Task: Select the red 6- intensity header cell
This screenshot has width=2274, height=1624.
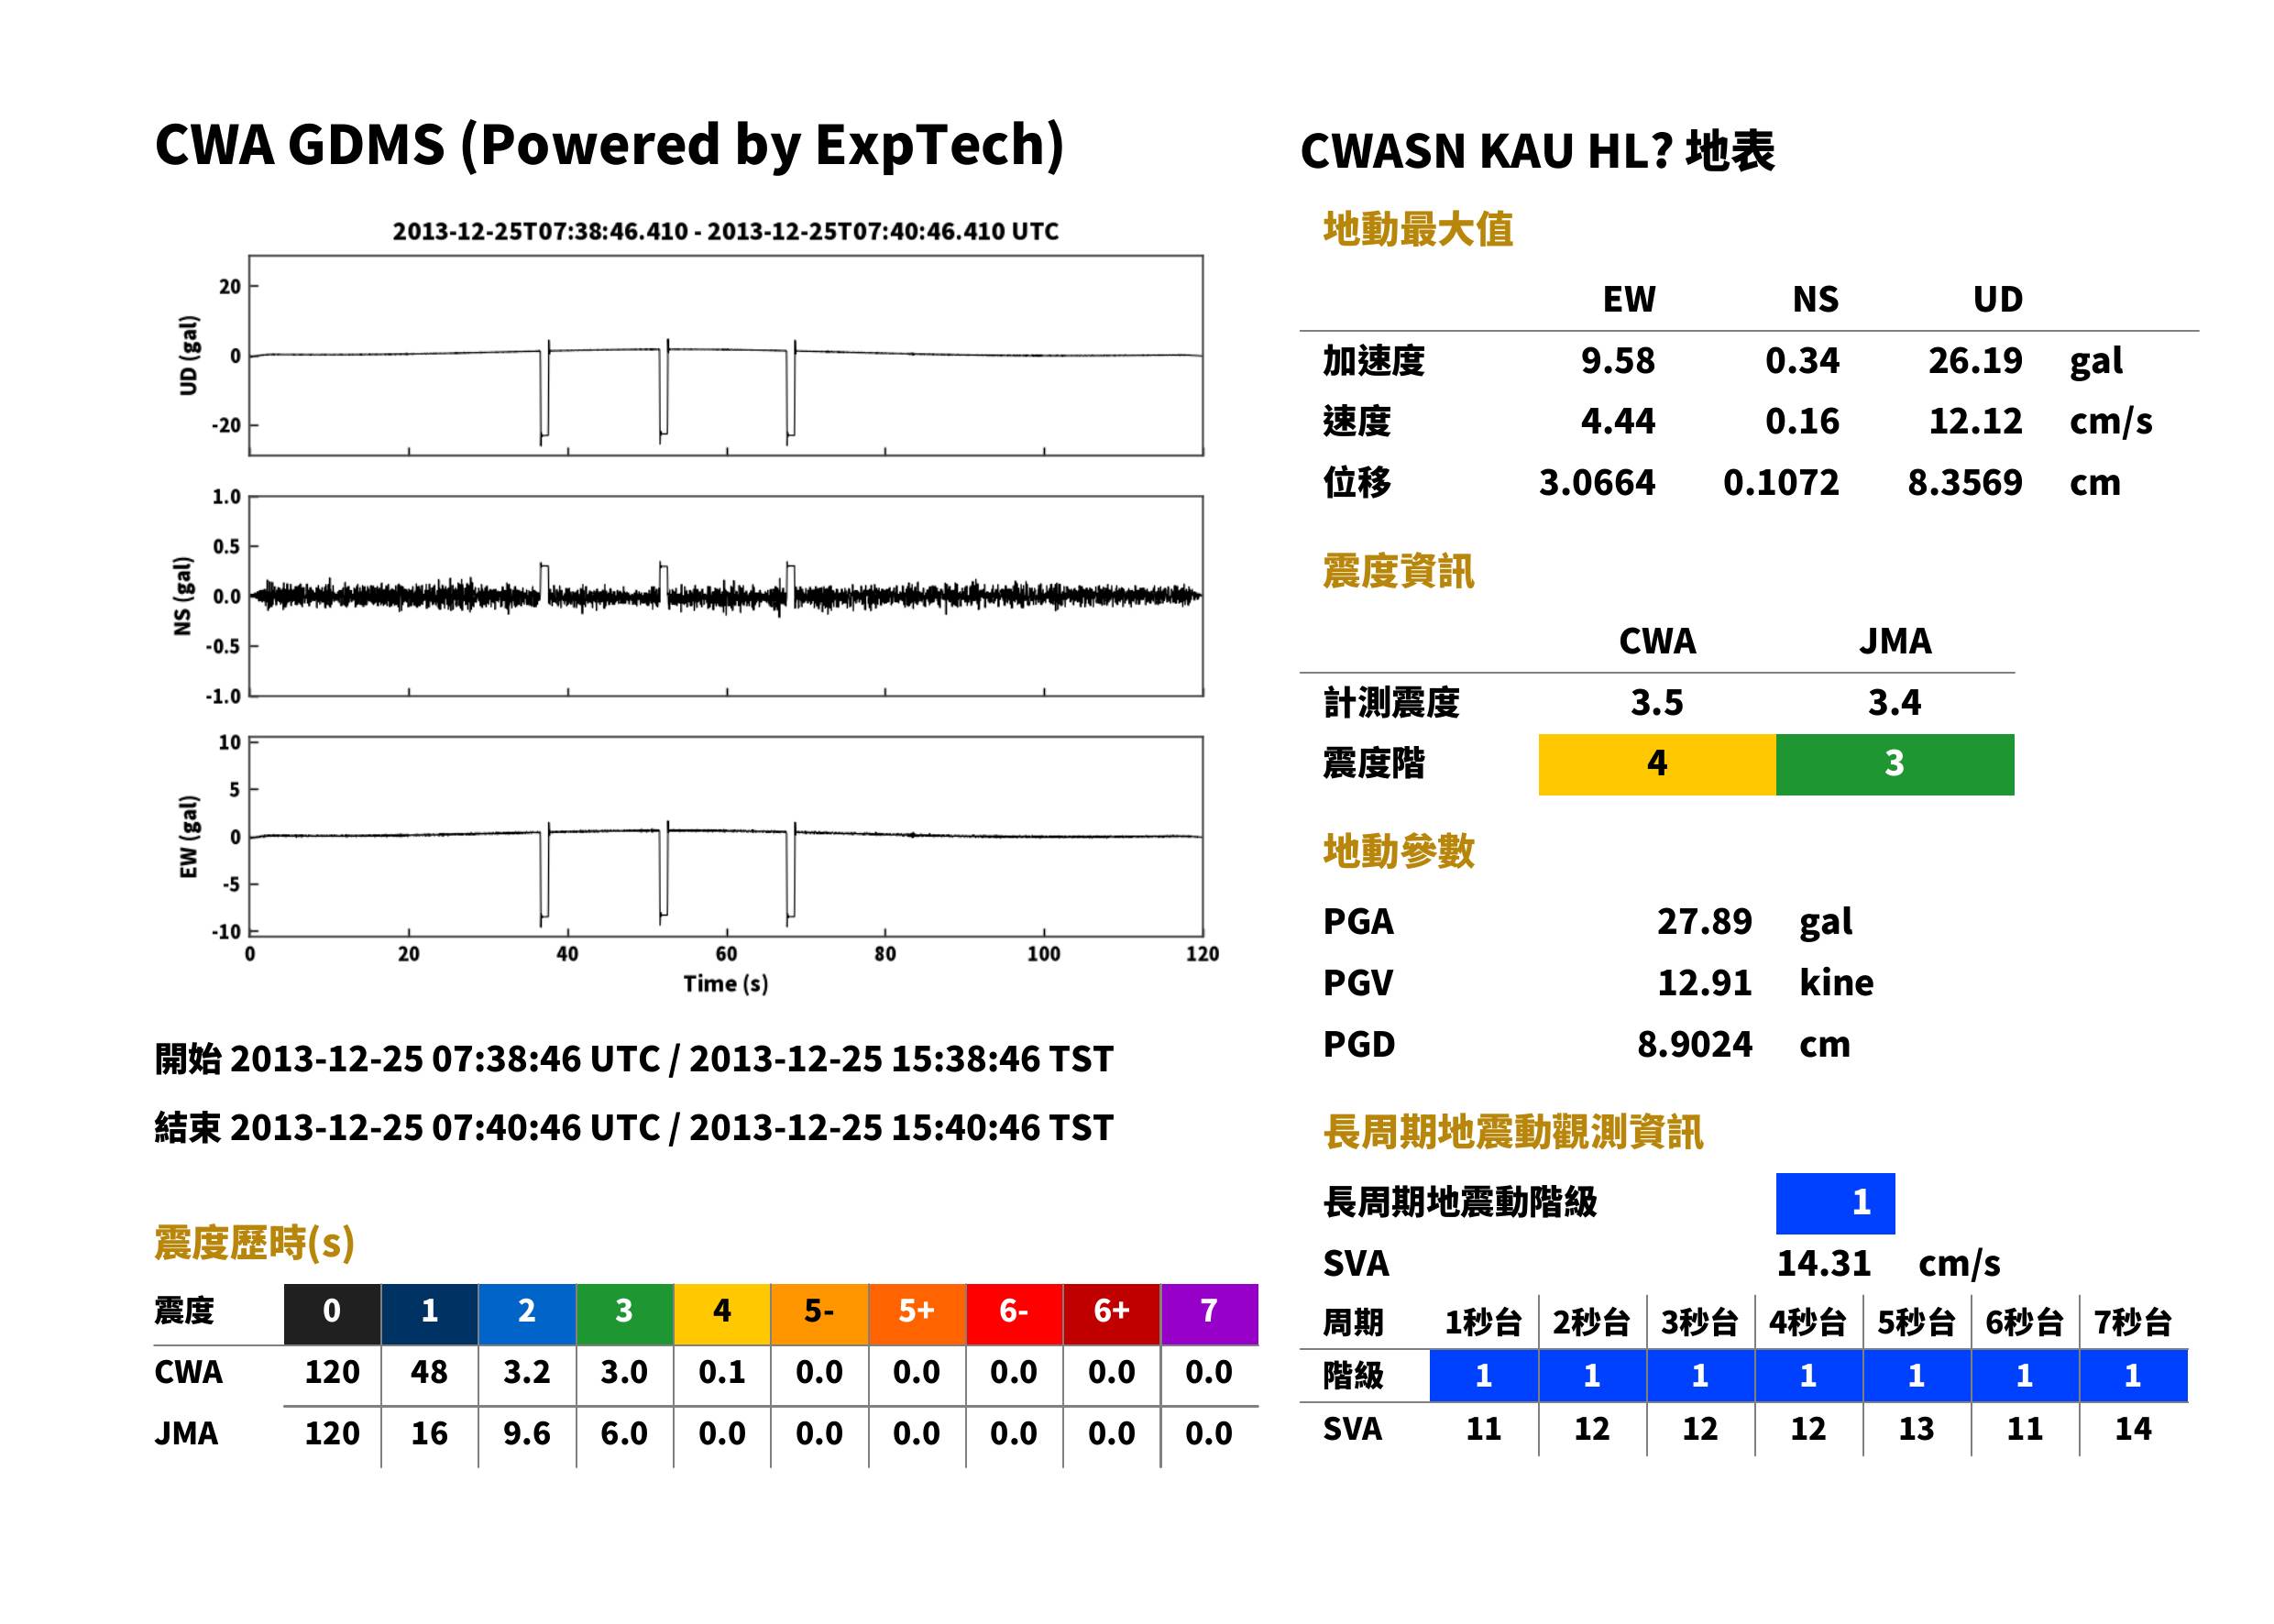Action: pos(1014,1313)
